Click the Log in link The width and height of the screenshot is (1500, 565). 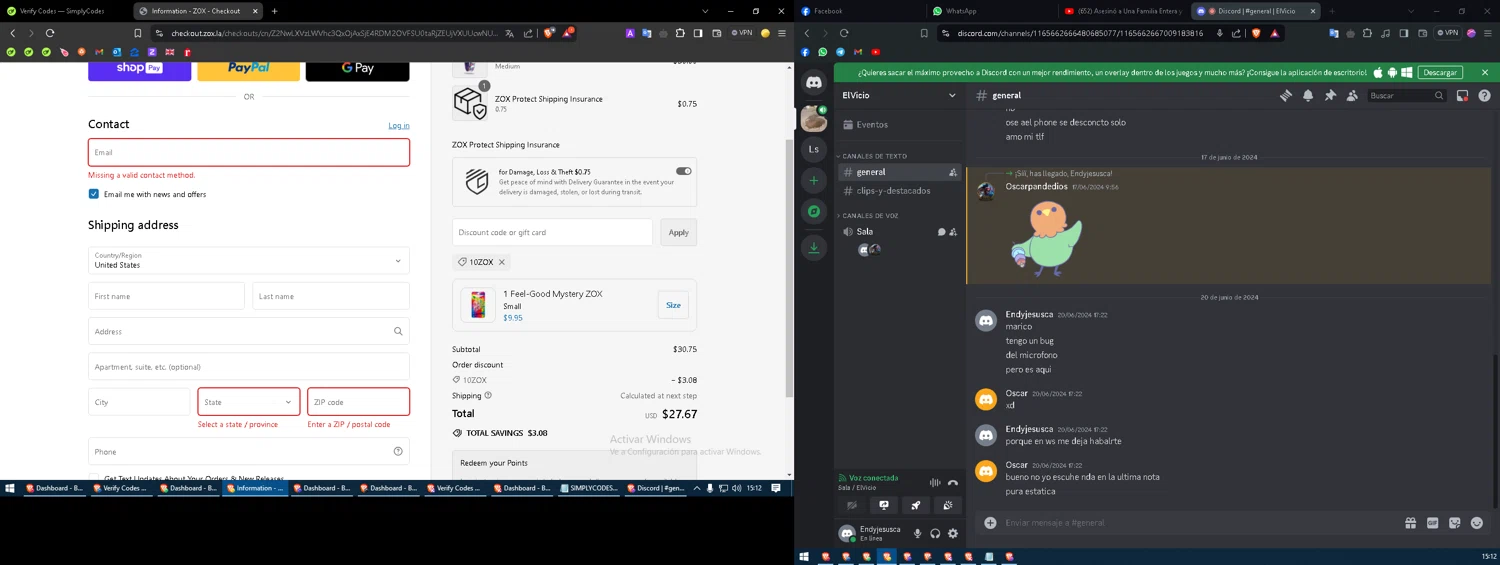(x=399, y=126)
